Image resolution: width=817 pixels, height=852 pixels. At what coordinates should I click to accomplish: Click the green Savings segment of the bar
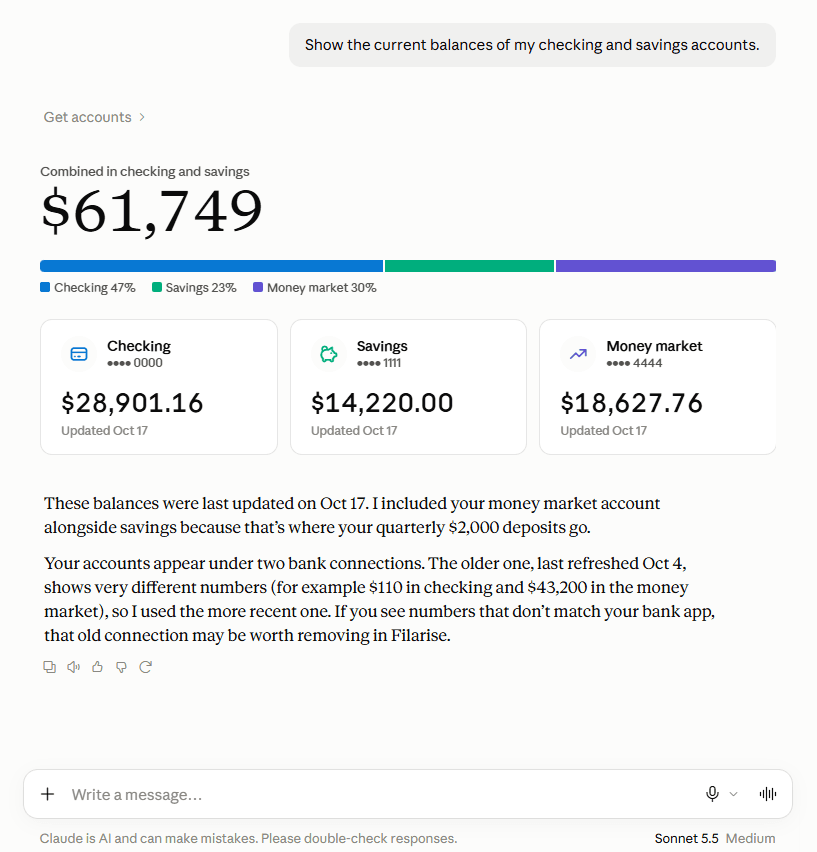coord(469,266)
